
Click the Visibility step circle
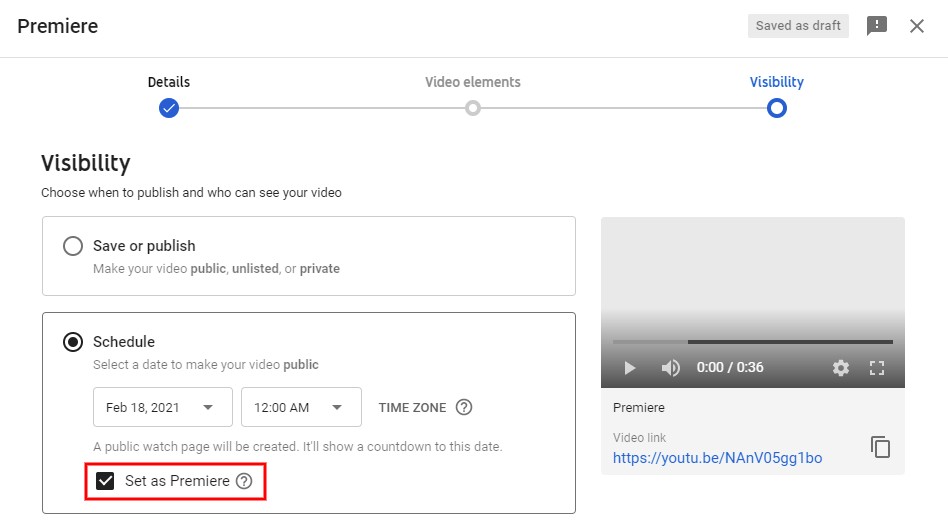click(x=777, y=109)
